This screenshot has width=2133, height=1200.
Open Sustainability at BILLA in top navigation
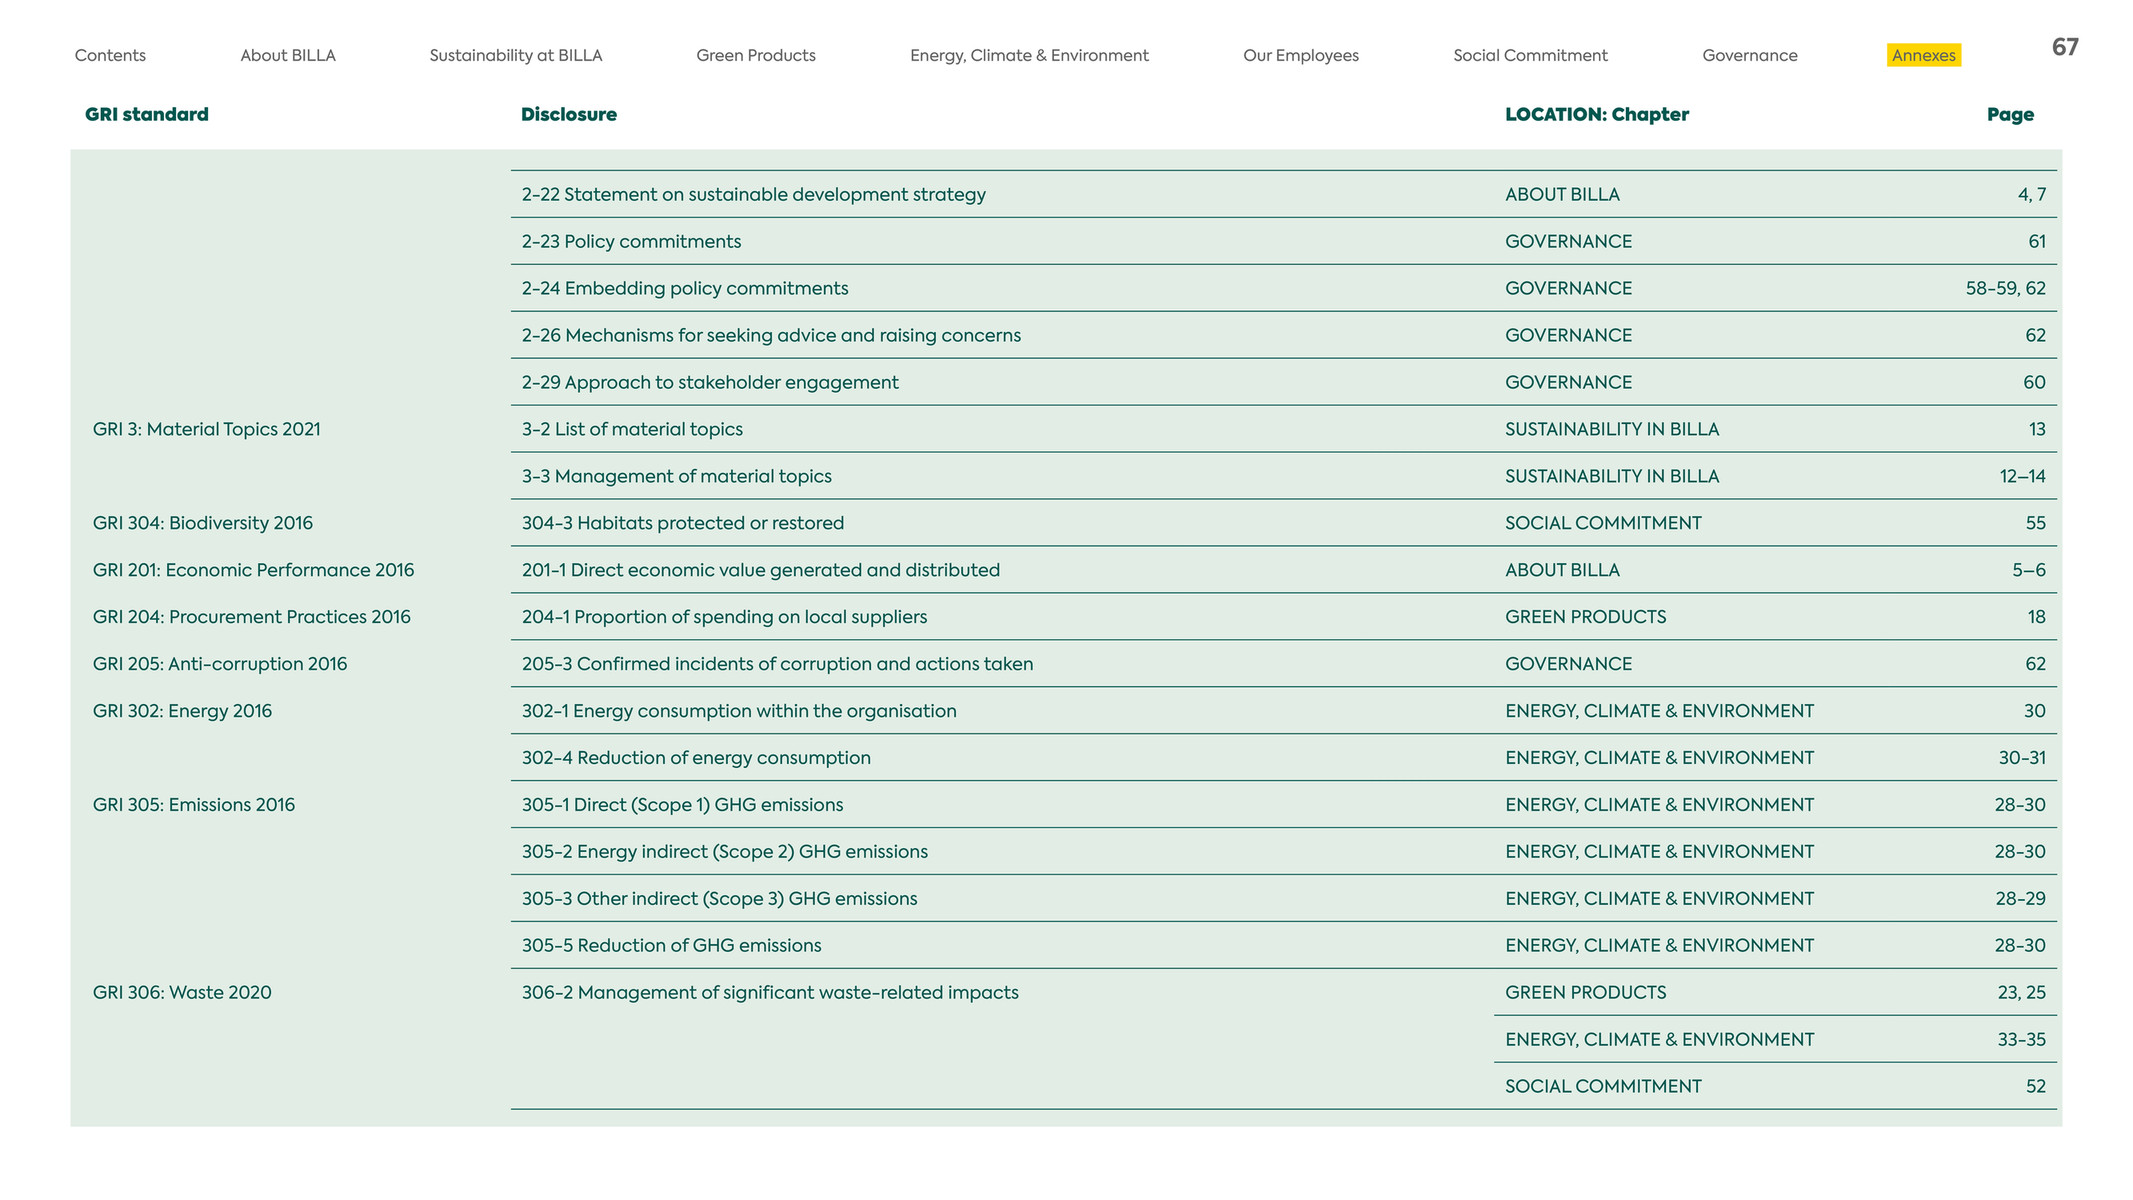[516, 56]
